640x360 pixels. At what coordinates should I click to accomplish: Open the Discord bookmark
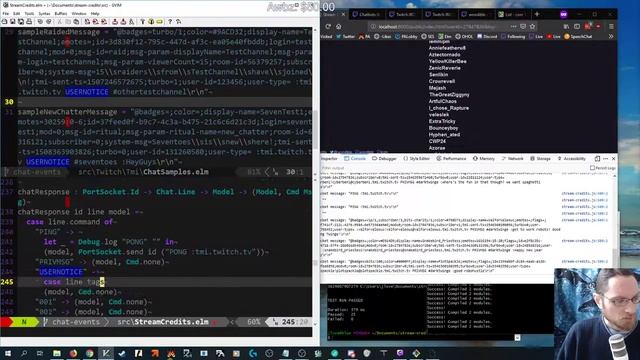(x=487, y=36)
